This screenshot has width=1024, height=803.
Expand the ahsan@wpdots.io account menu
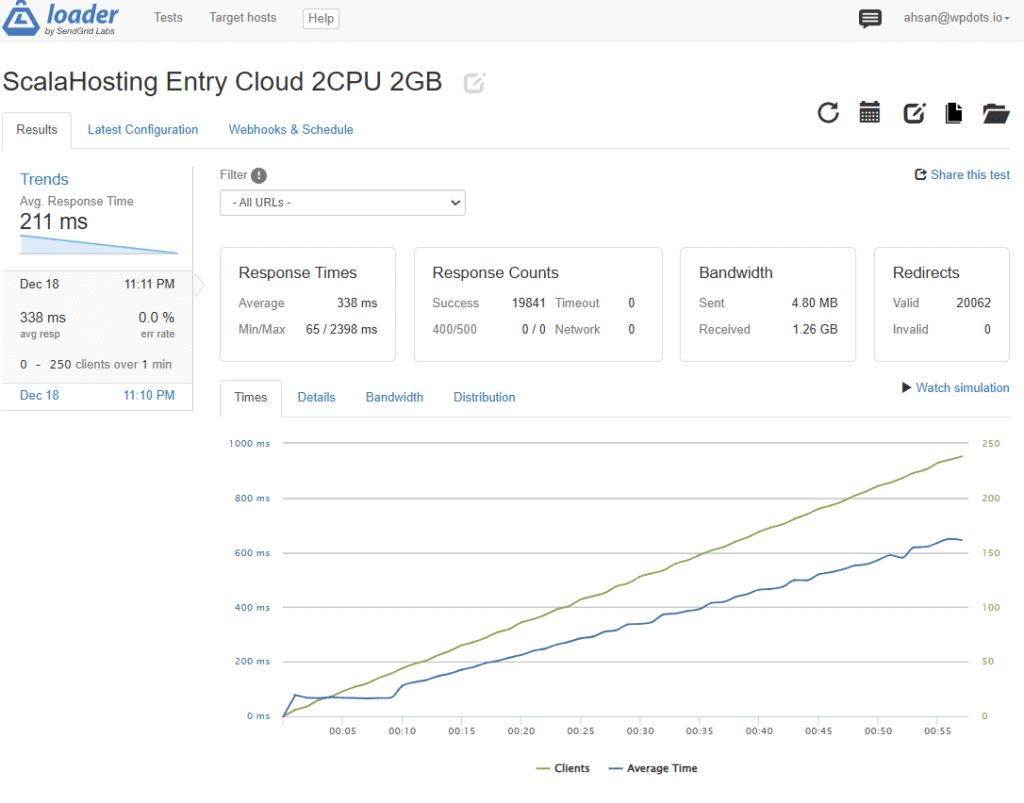click(x=957, y=18)
